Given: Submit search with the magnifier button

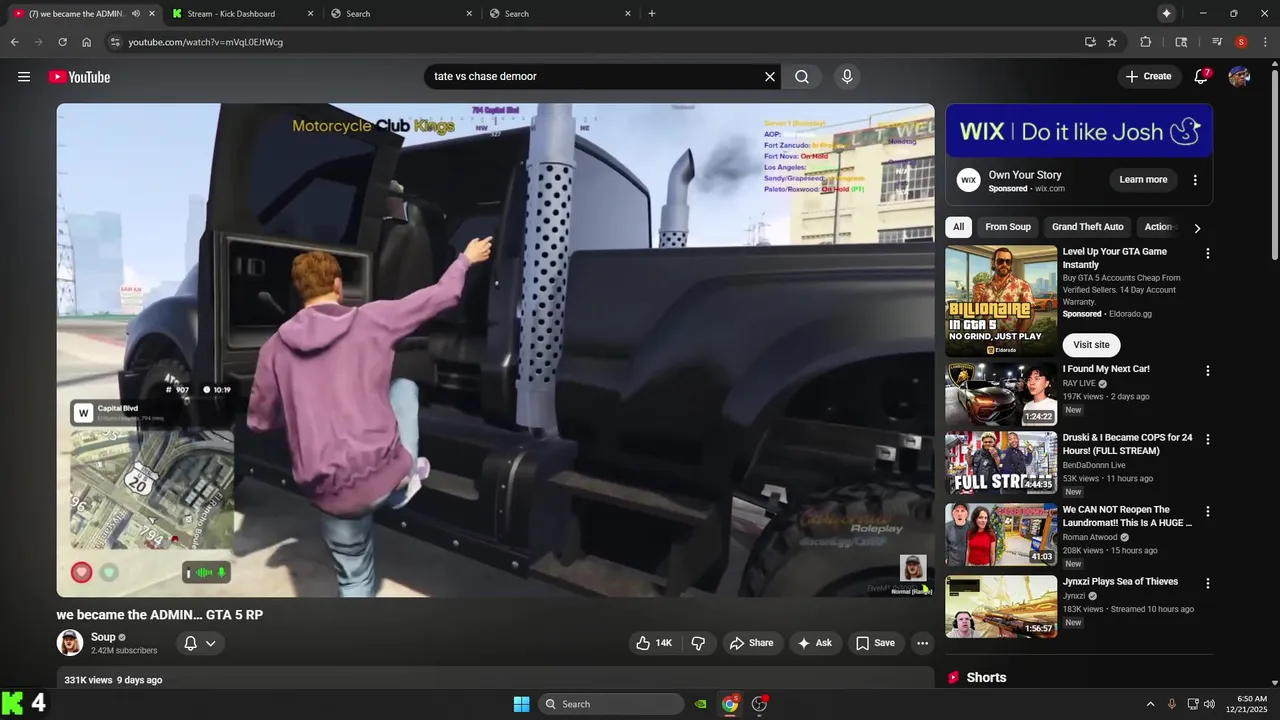Looking at the screenshot, I should (x=802, y=77).
